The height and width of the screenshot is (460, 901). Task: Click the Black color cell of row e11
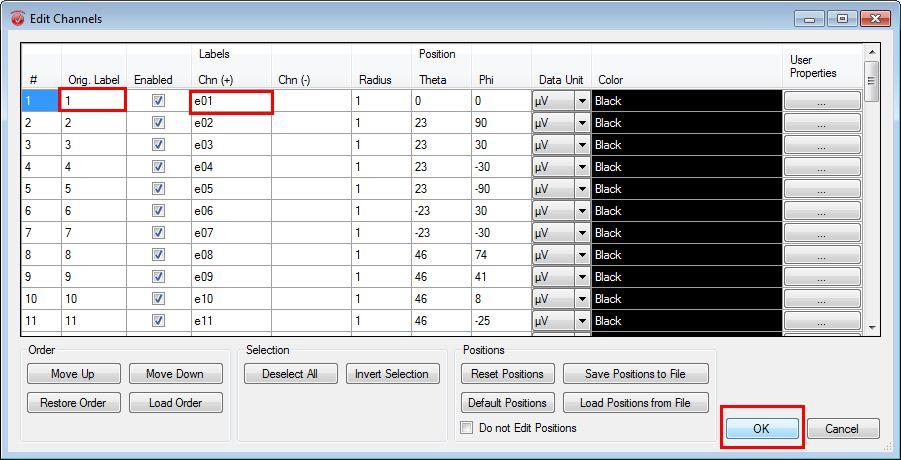tap(687, 320)
